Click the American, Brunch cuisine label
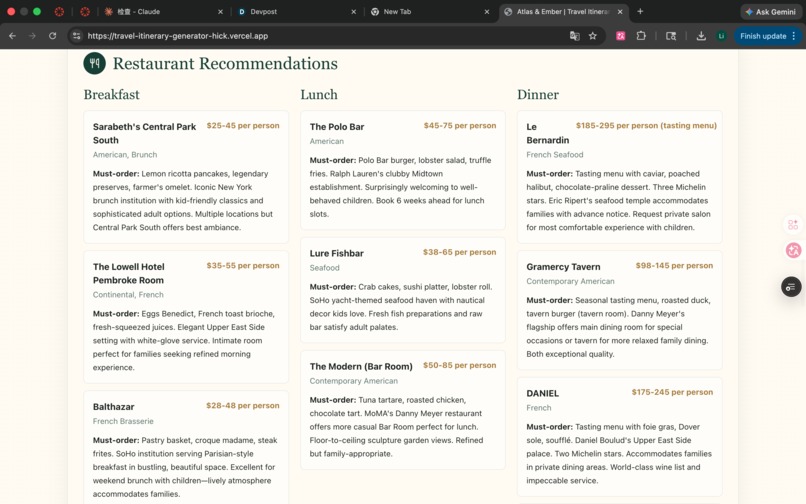This screenshot has width=806, height=504. click(x=125, y=155)
